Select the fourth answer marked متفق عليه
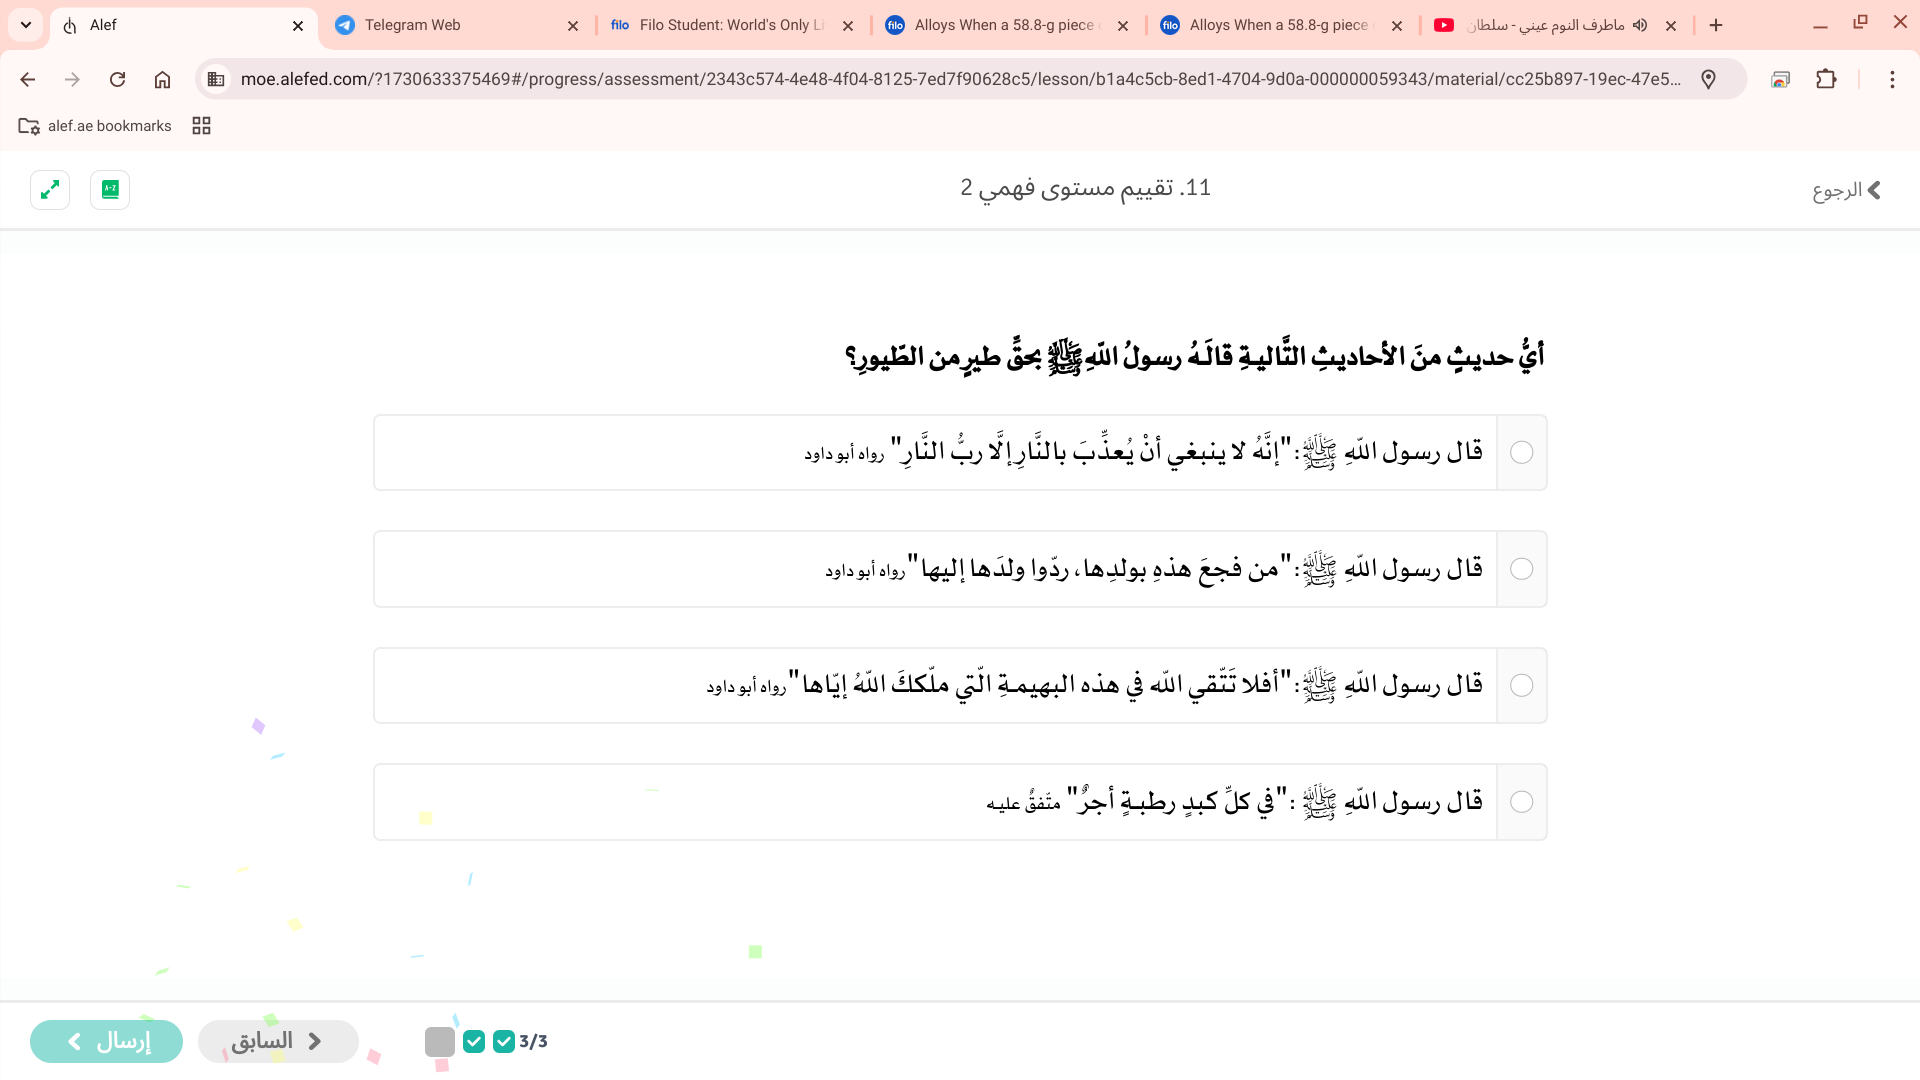This screenshot has height=1080, width=1920. pos(1521,802)
